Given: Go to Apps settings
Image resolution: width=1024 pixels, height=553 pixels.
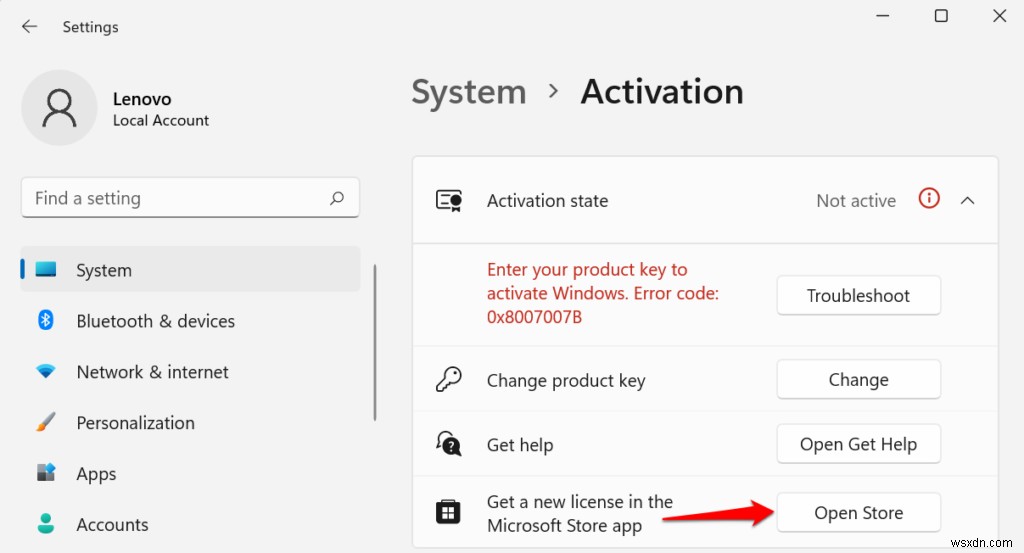Looking at the screenshot, I should (96, 474).
